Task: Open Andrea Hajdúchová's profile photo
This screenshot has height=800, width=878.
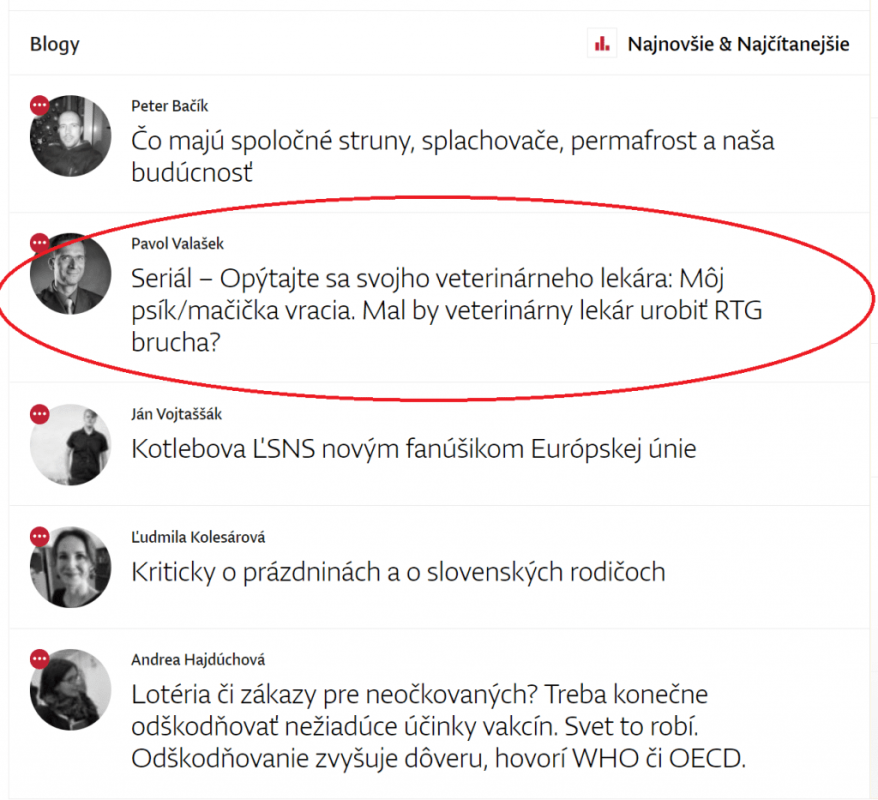Action: pos(71,690)
